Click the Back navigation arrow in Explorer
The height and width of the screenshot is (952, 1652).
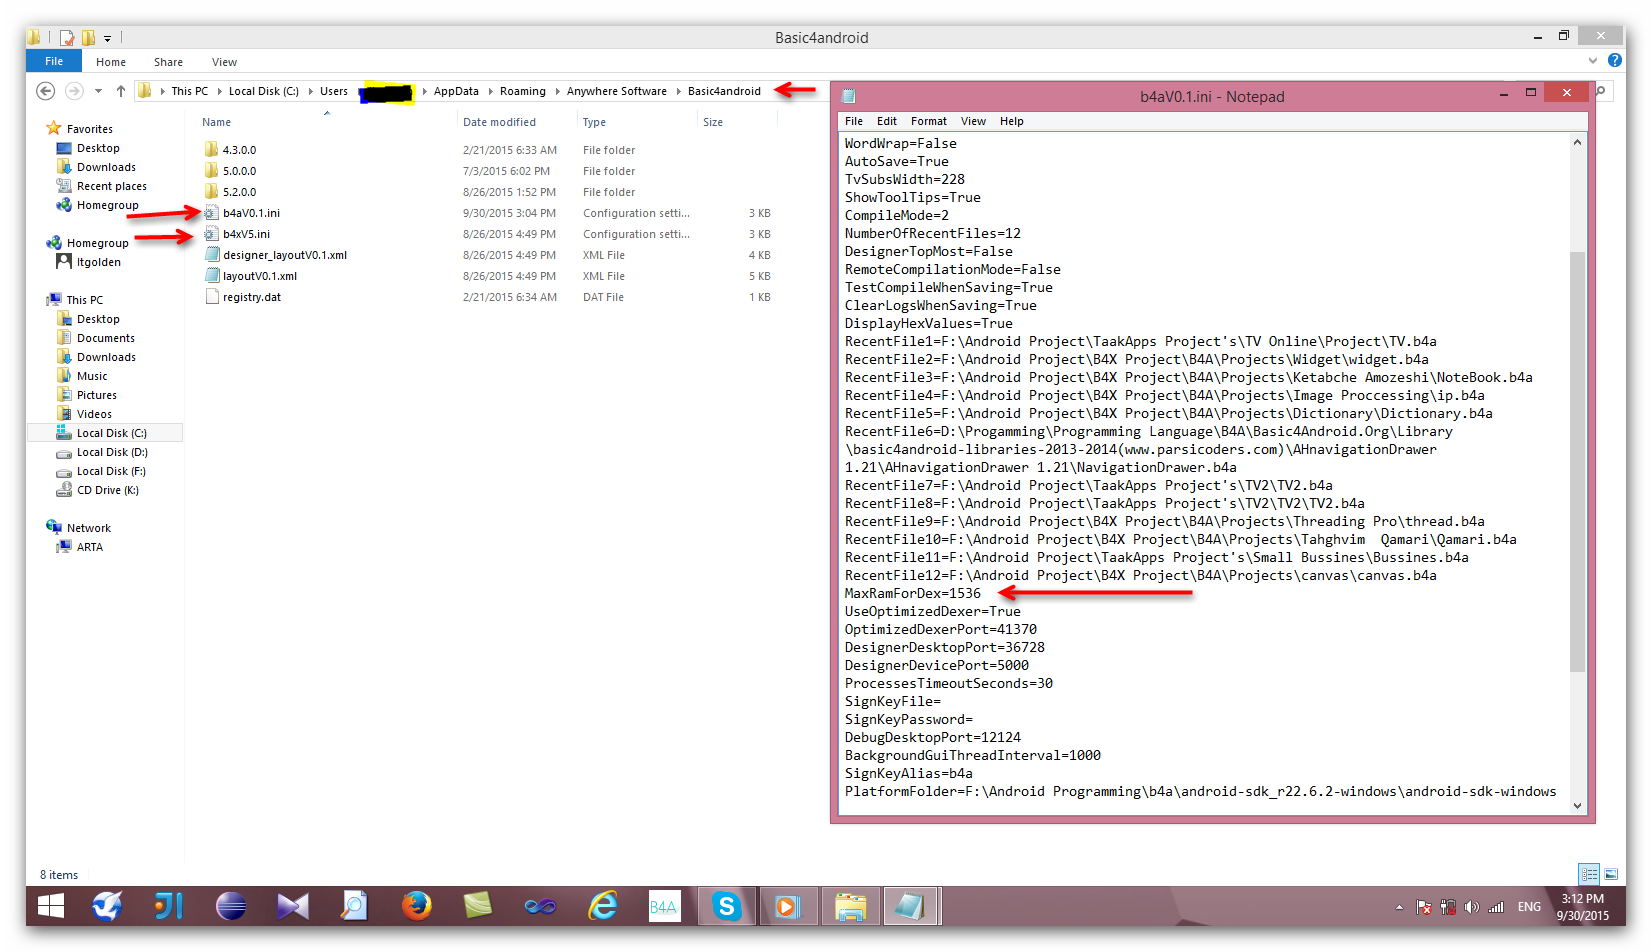pos(45,91)
